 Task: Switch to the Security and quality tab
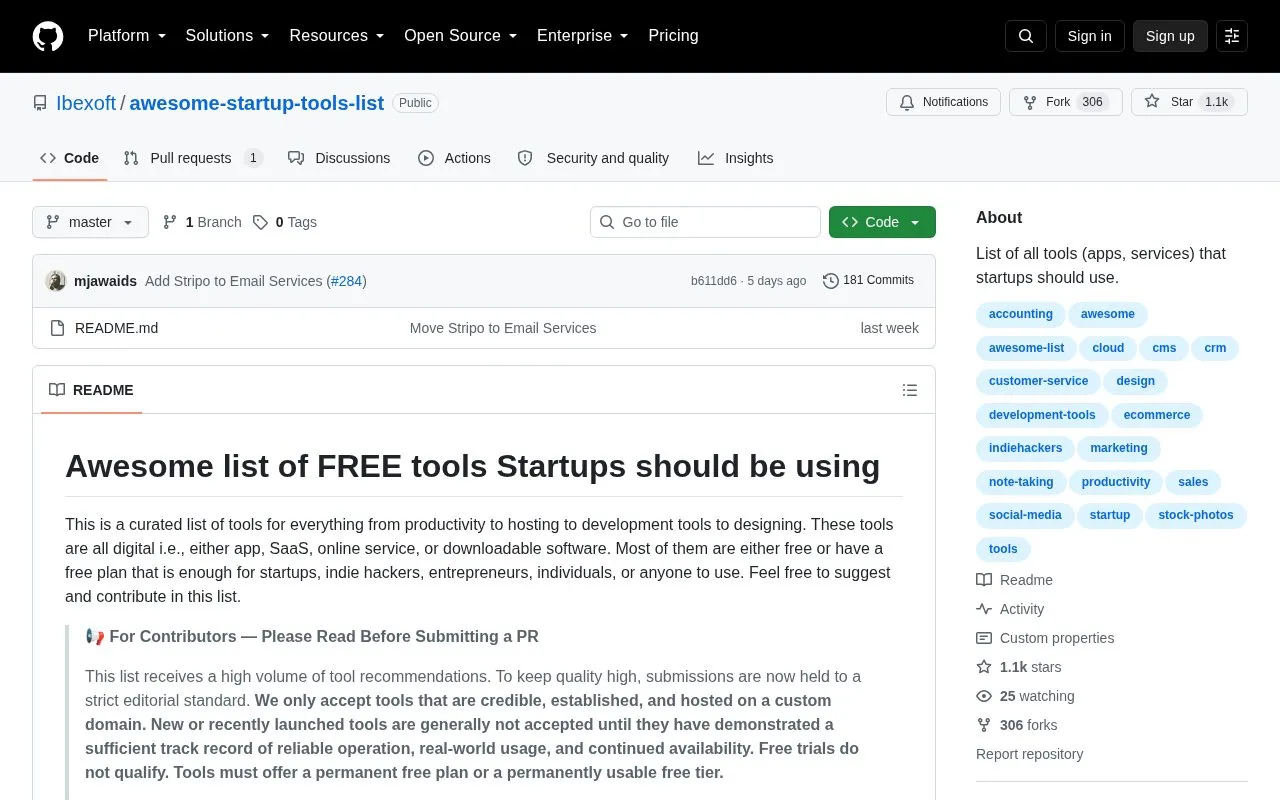click(593, 158)
